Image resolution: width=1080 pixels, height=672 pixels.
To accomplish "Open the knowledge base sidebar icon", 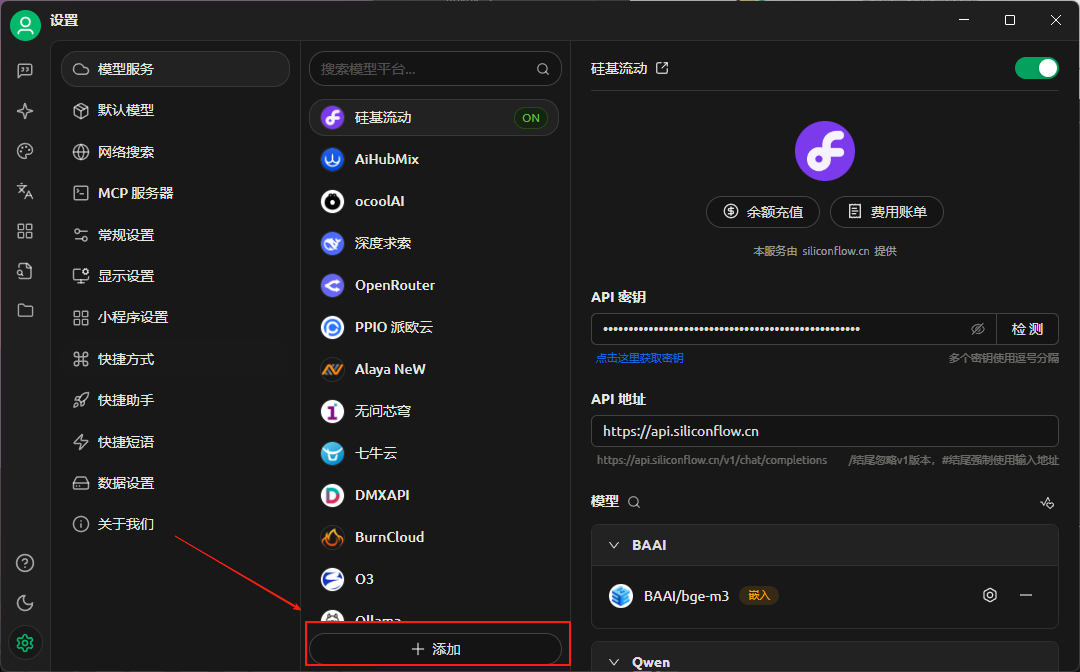I will (25, 271).
